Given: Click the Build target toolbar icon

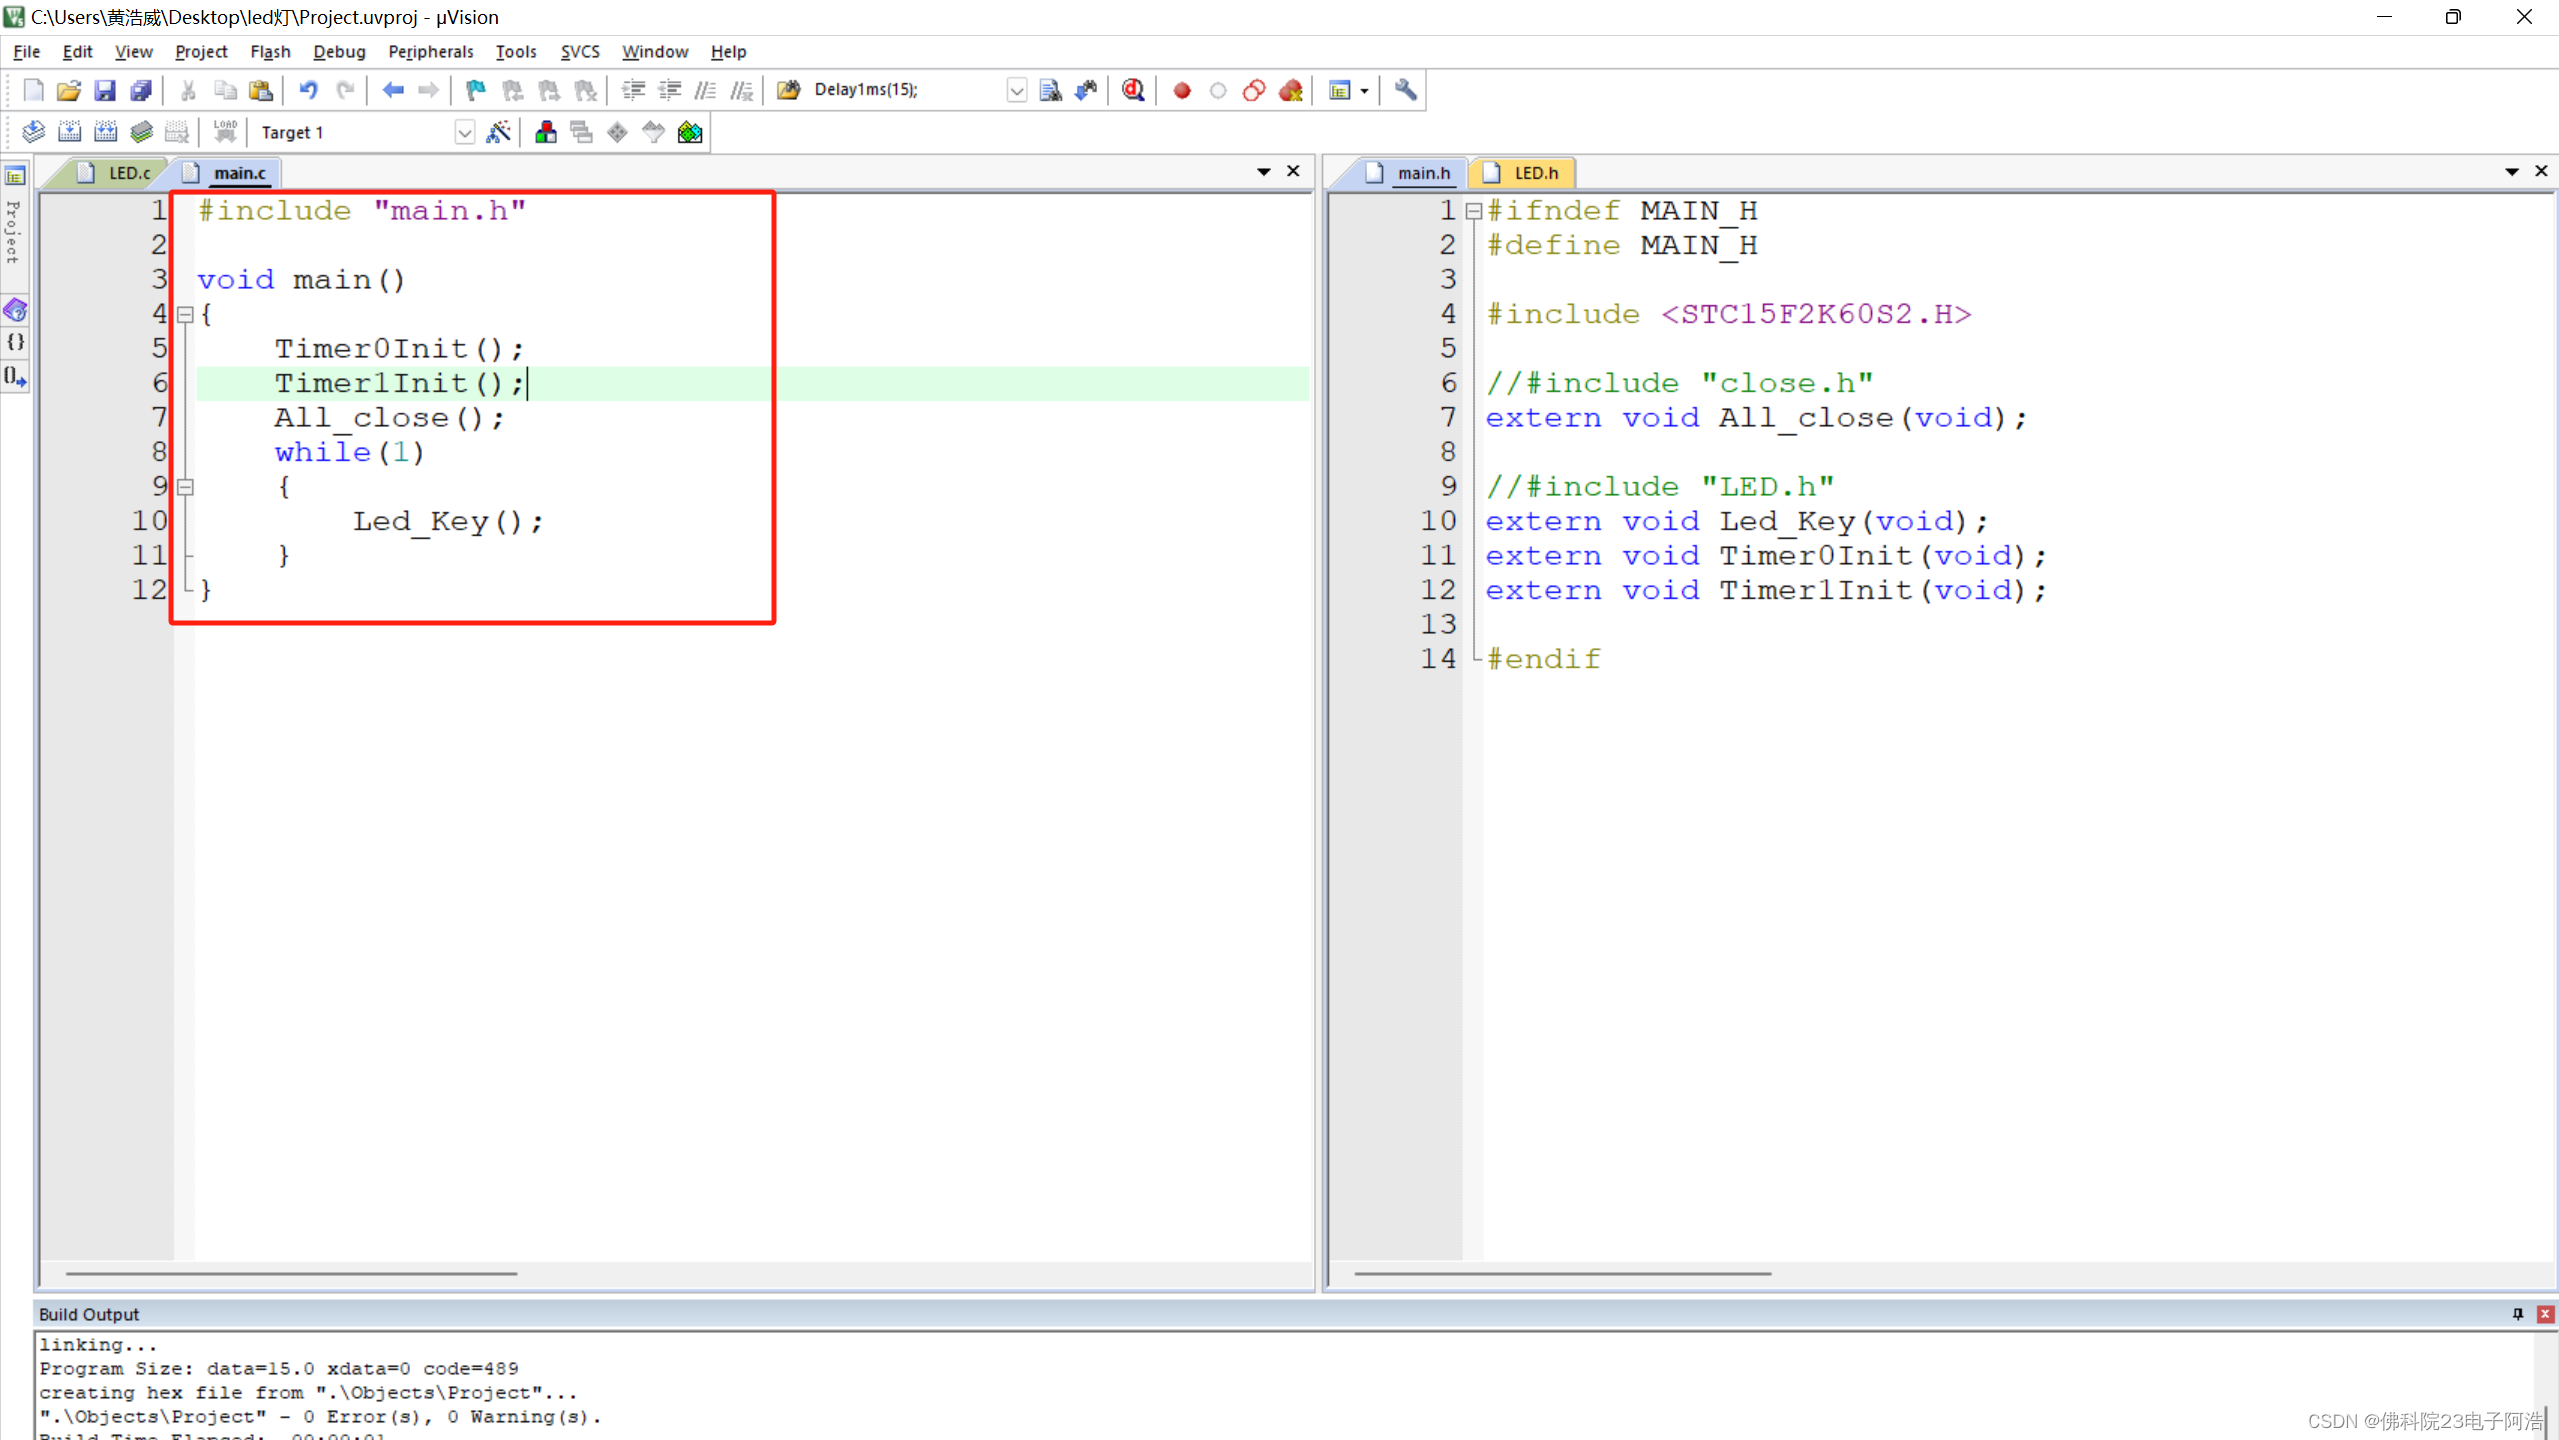Looking at the screenshot, I should [69, 132].
